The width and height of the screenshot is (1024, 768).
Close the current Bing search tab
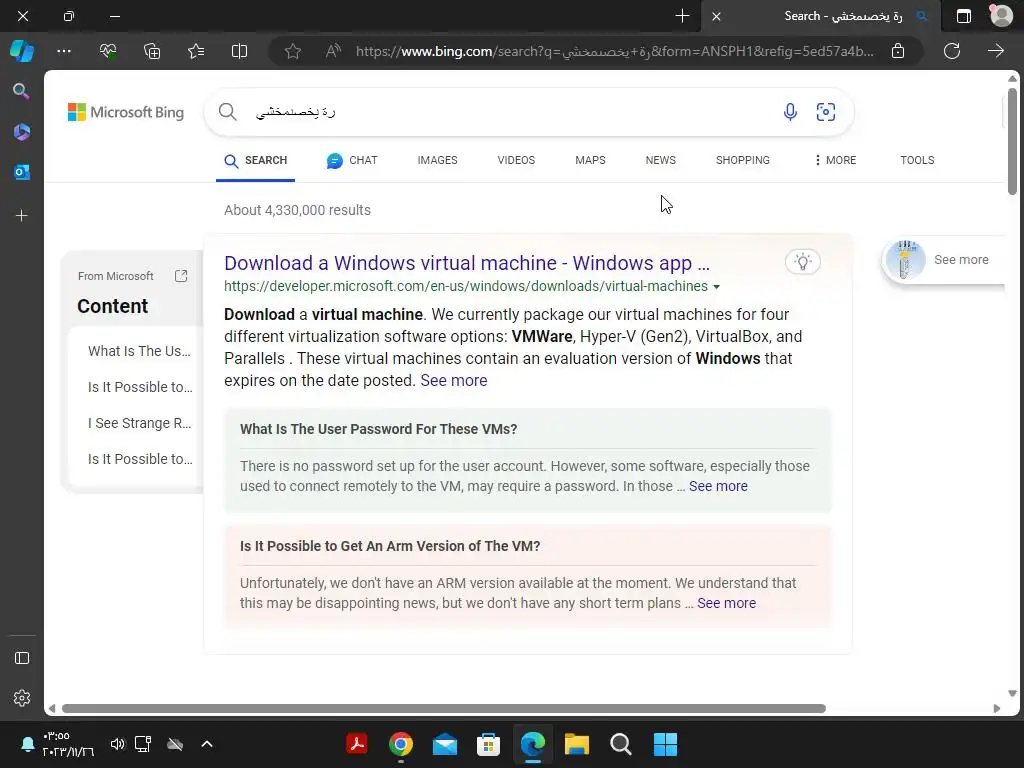[x=716, y=16]
